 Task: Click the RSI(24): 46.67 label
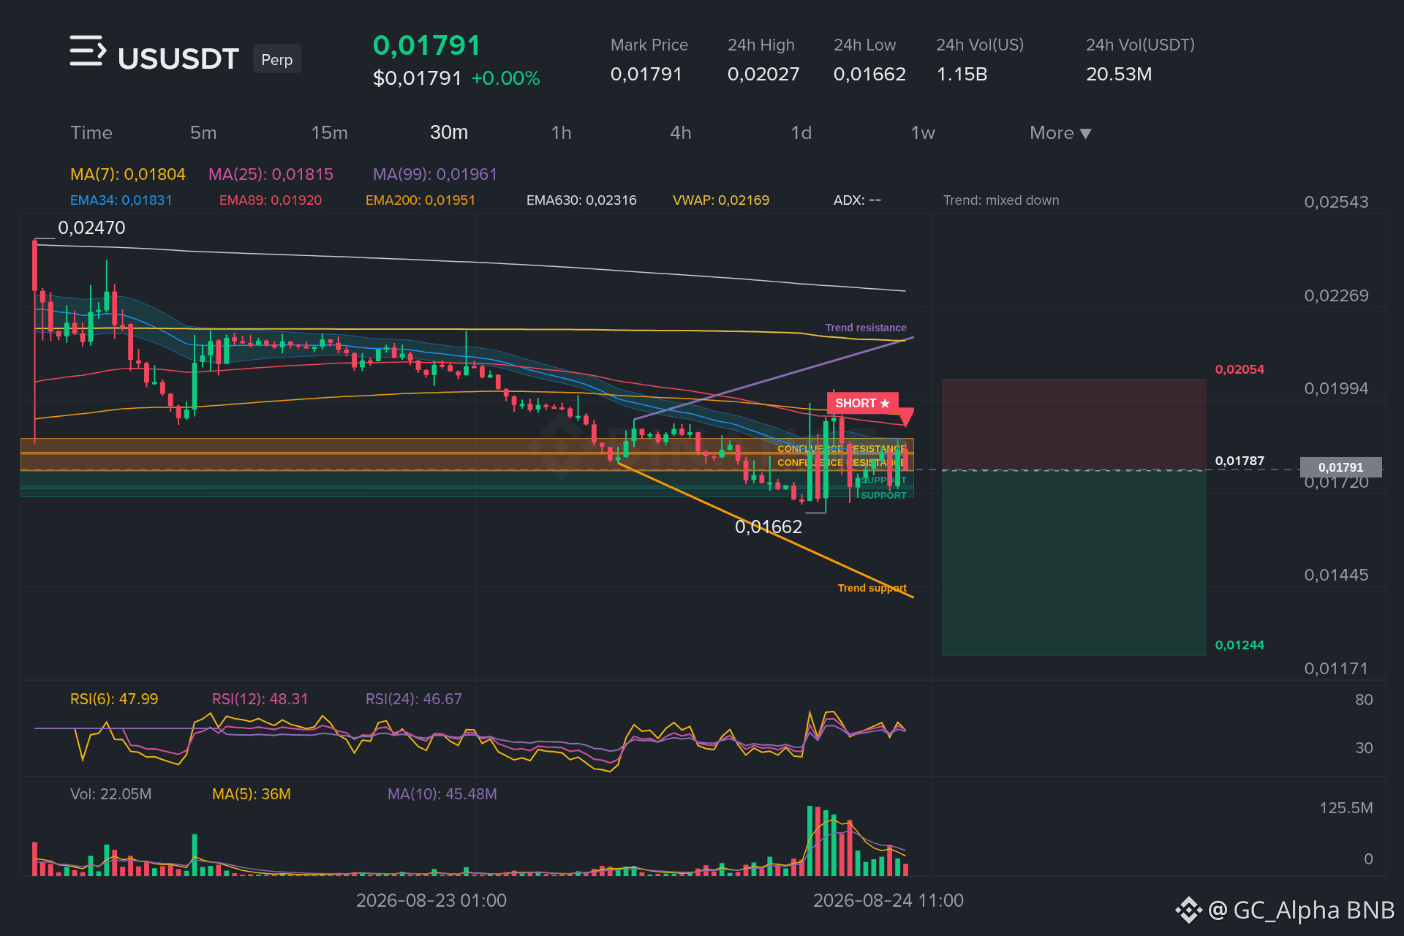[x=414, y=699]
